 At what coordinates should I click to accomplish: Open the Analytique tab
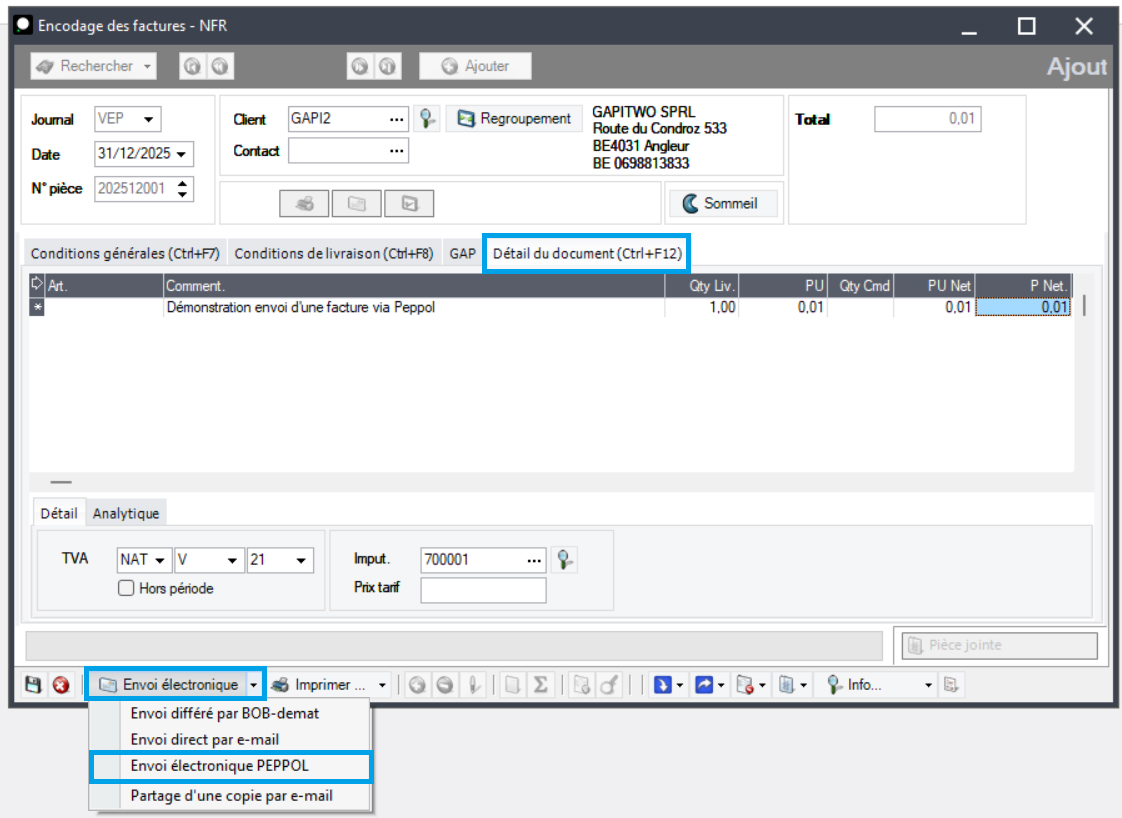click(x=126, y=513)
